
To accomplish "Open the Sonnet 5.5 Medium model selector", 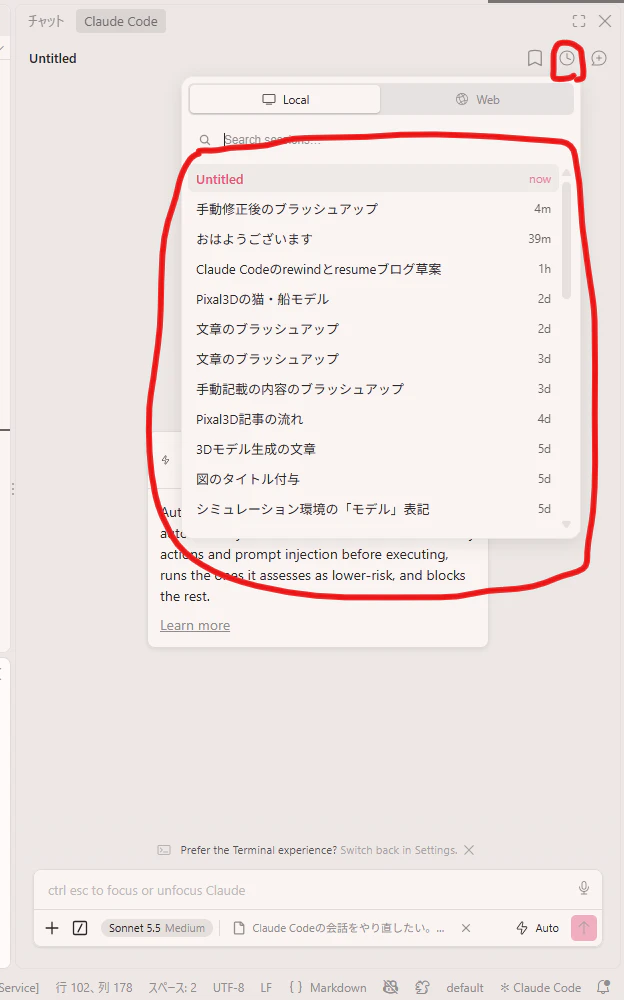I will [x=157, y=928].
